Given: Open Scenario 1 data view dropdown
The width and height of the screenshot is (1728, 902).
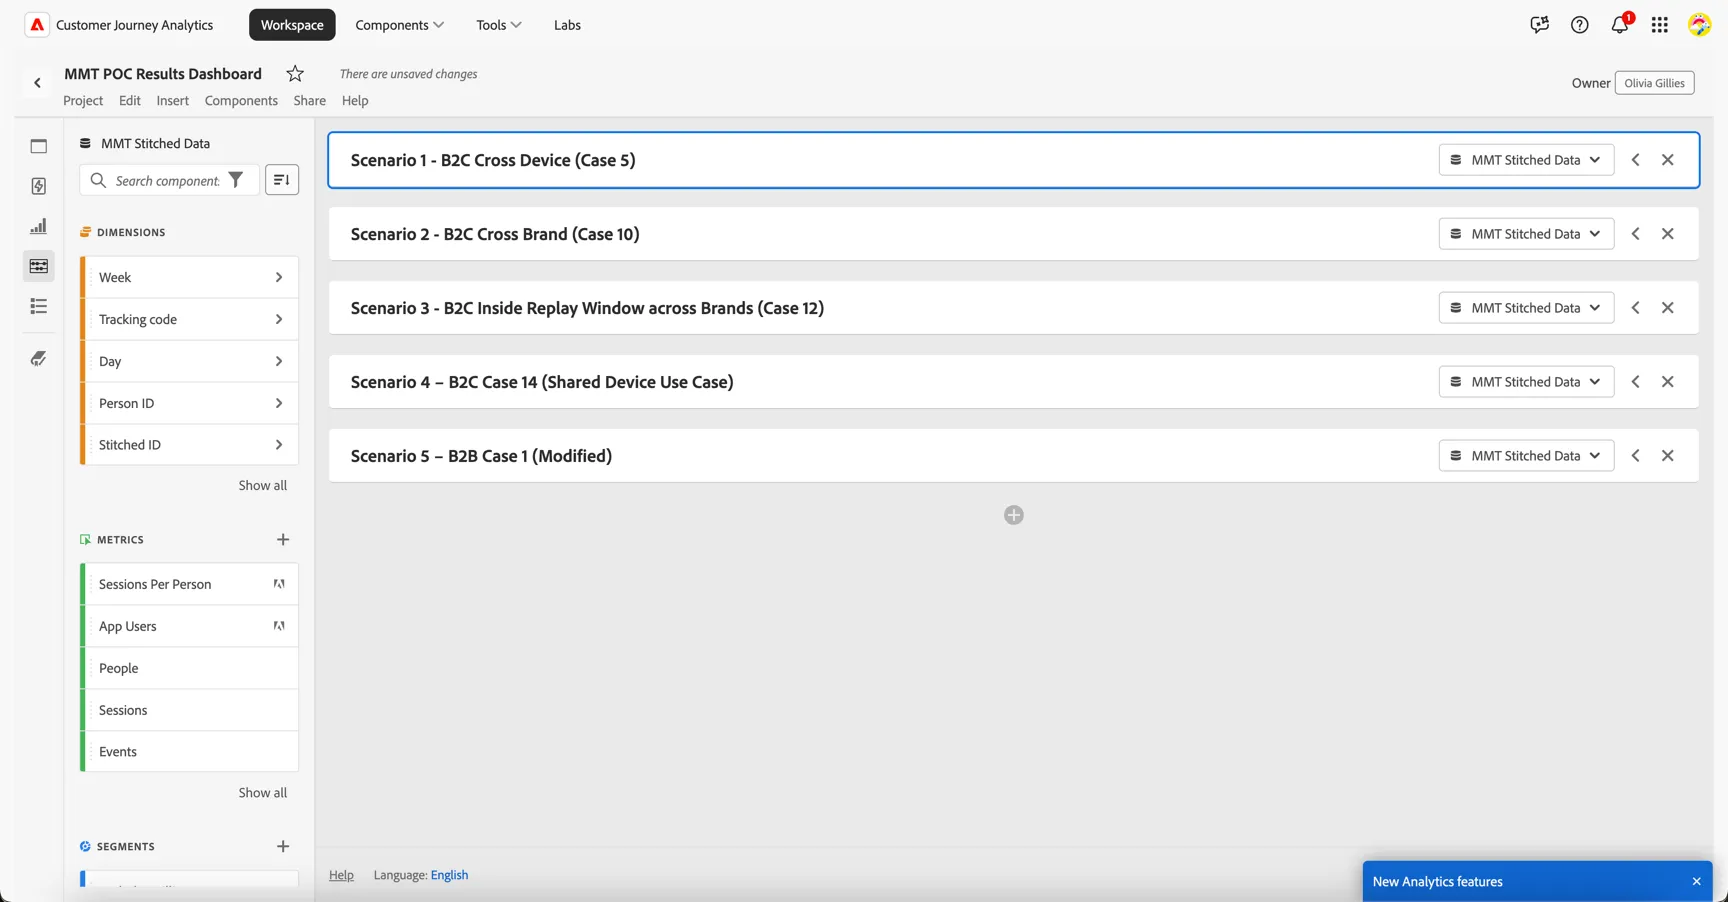Looking at the screenshot, I should [1526, 160].
